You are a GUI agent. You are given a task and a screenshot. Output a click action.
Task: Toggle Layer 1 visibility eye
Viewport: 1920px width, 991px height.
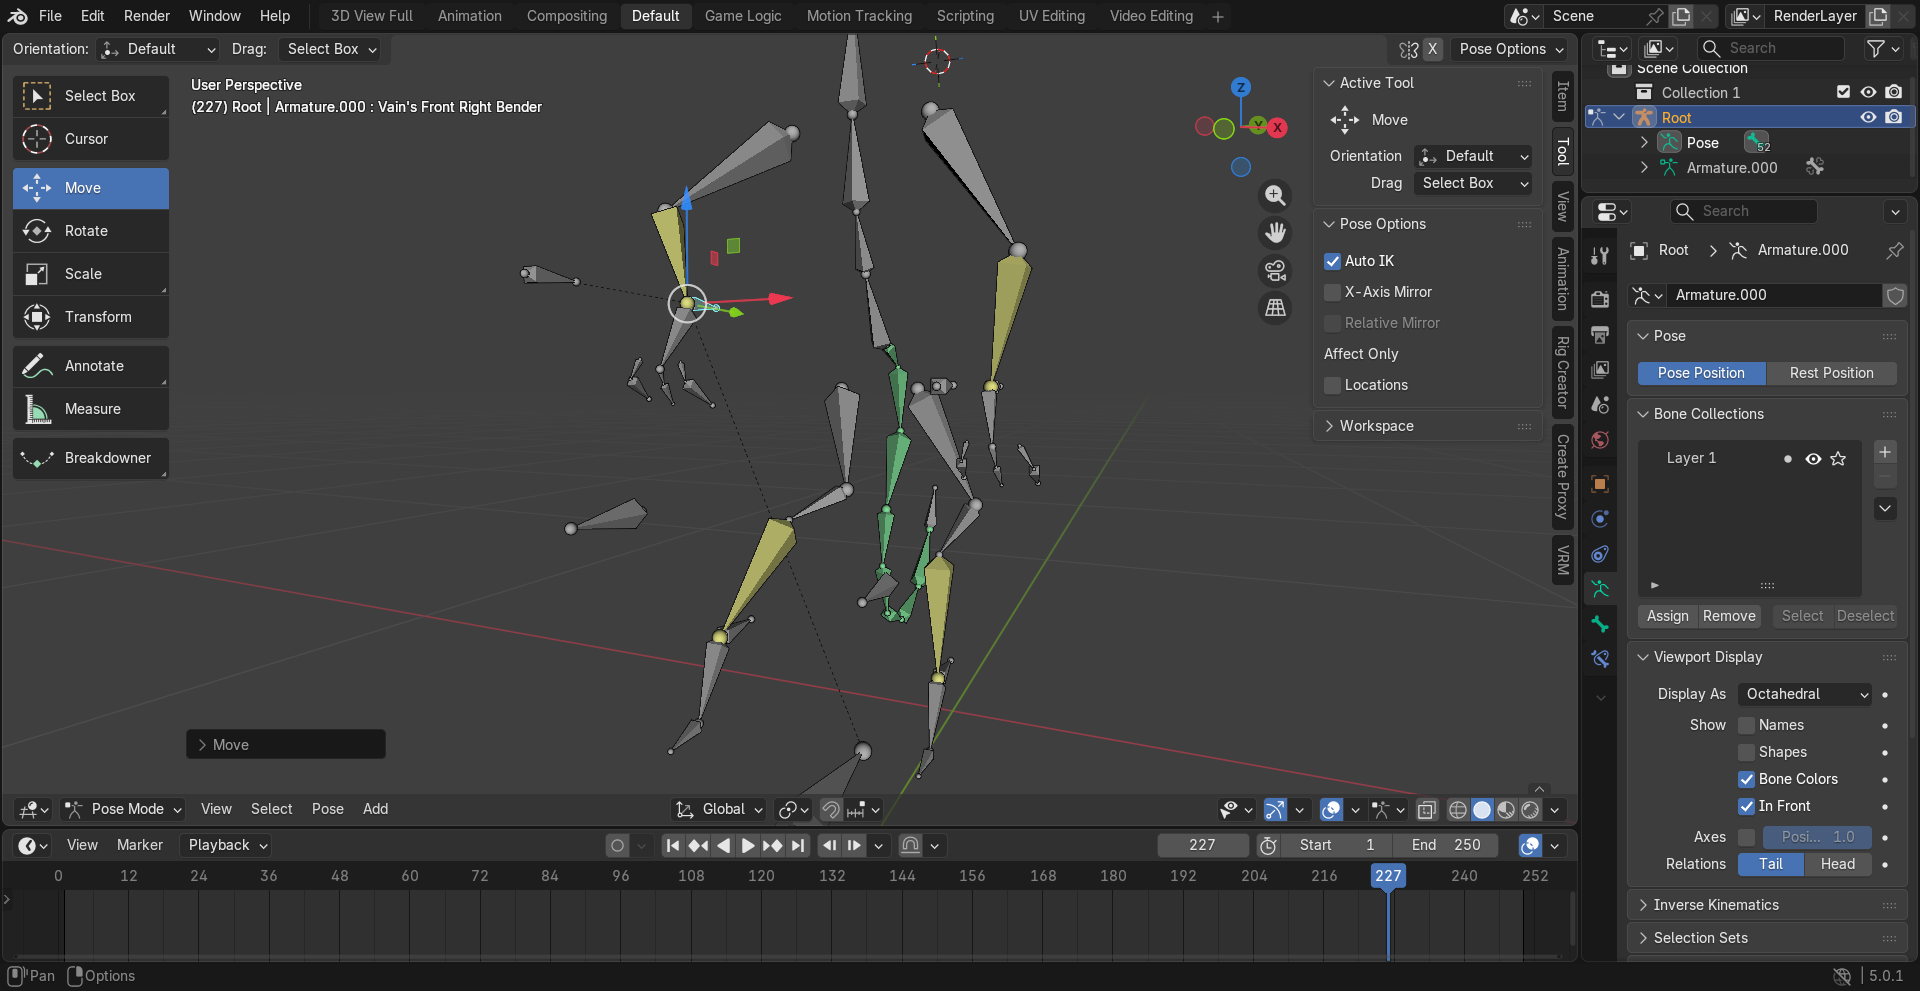pos(1813,459)
